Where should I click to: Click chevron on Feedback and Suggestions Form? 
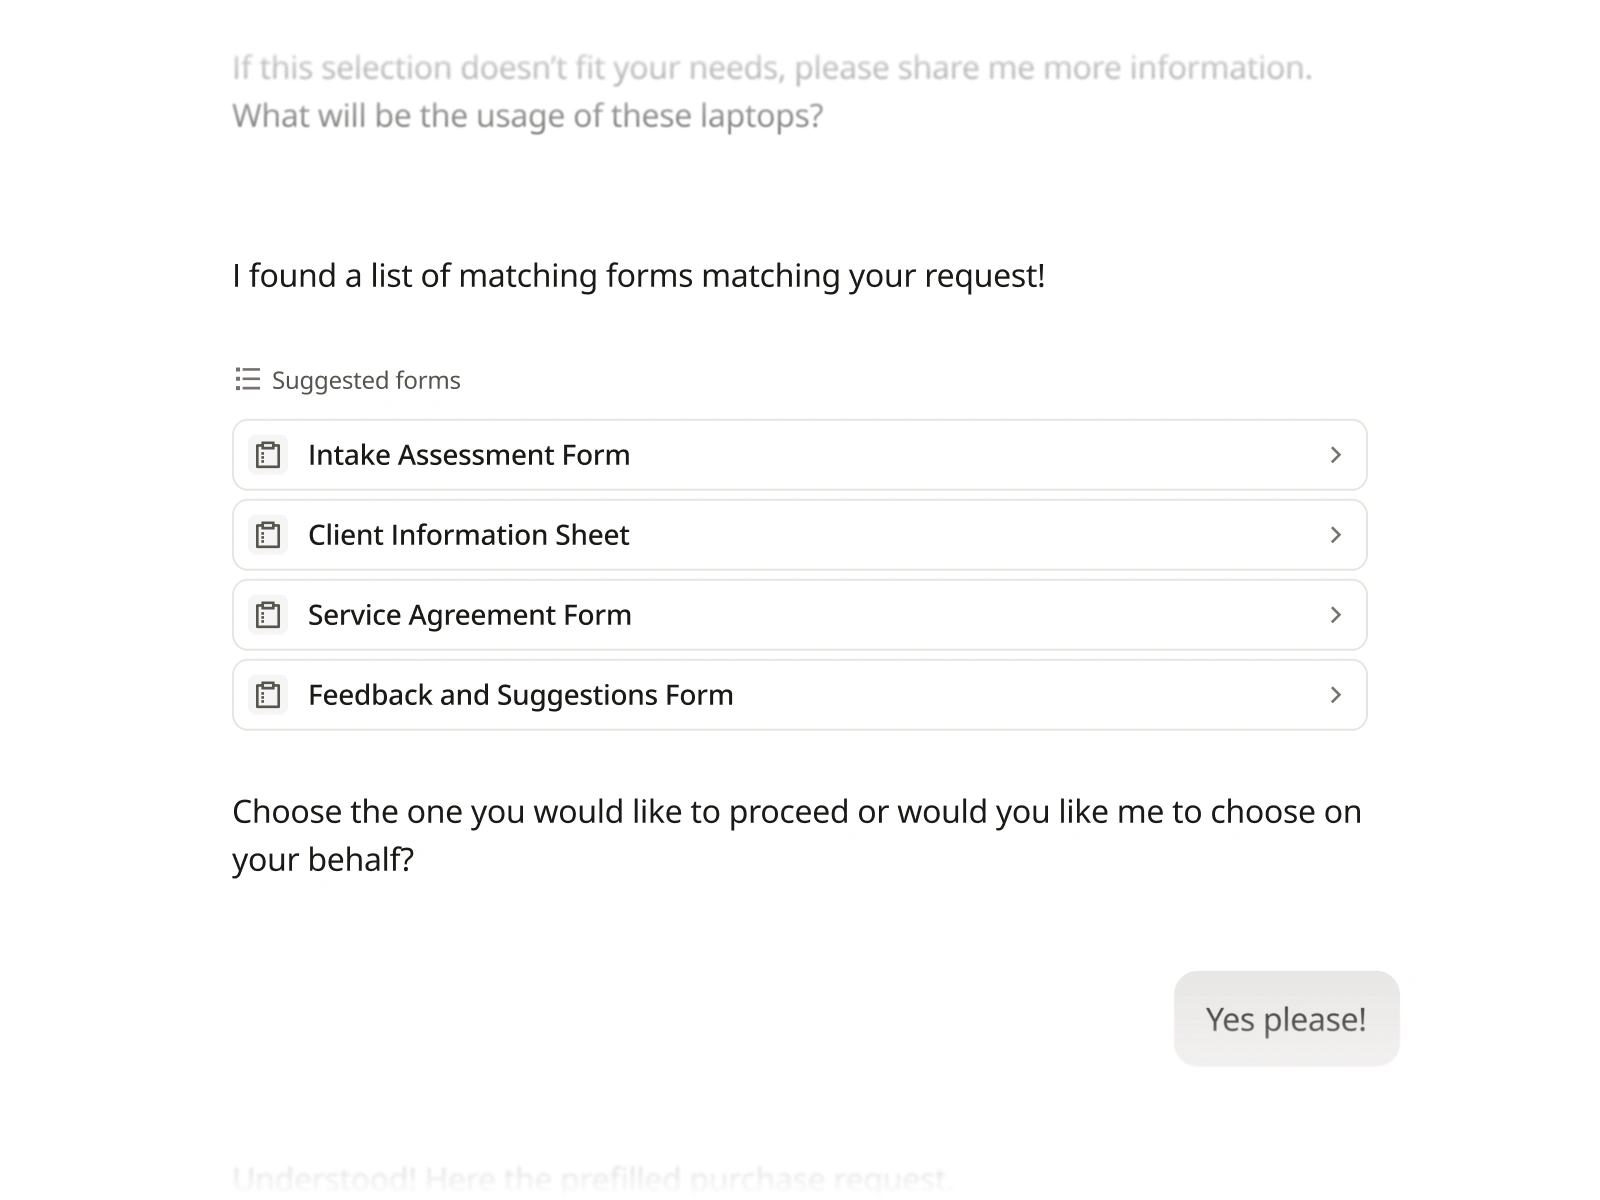click(1335, 695)
